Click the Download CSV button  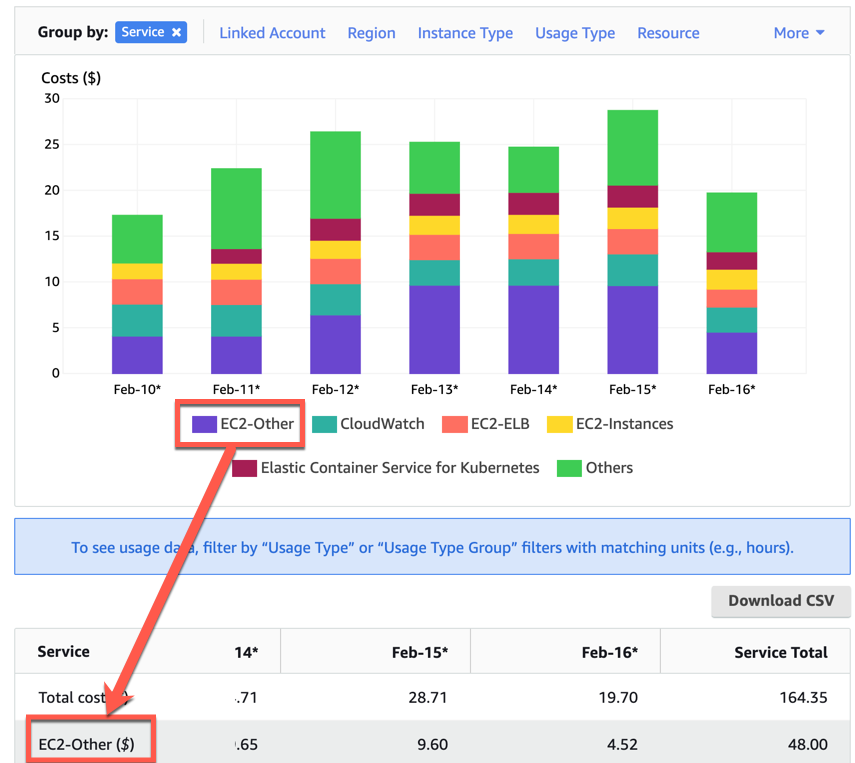tap(781, 601)
